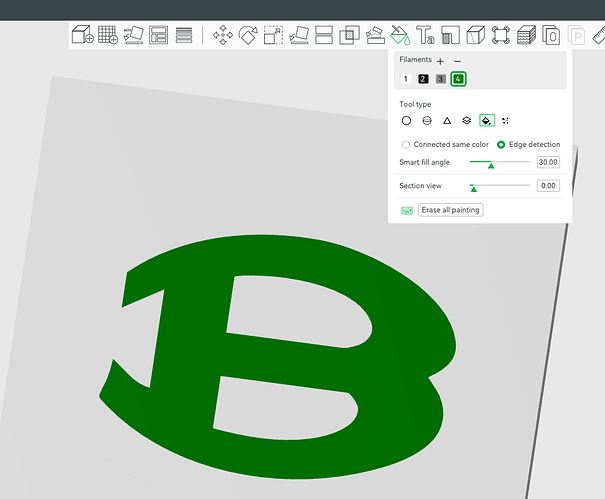Viewport: 605px width, 499px height.
Task: Click the ruler measure icon
Action: coord(599,35)
